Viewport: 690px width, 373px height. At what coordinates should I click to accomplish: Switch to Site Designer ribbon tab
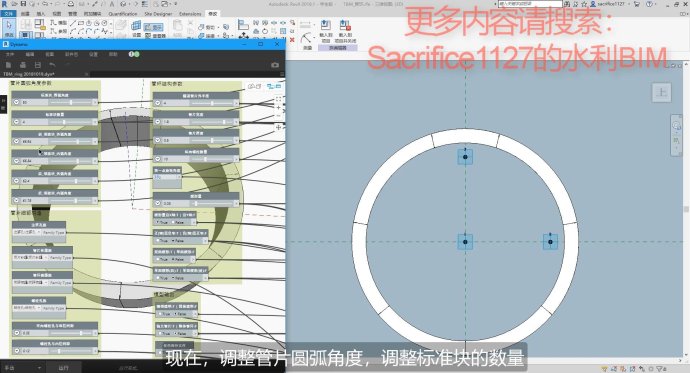coord(158,14)
